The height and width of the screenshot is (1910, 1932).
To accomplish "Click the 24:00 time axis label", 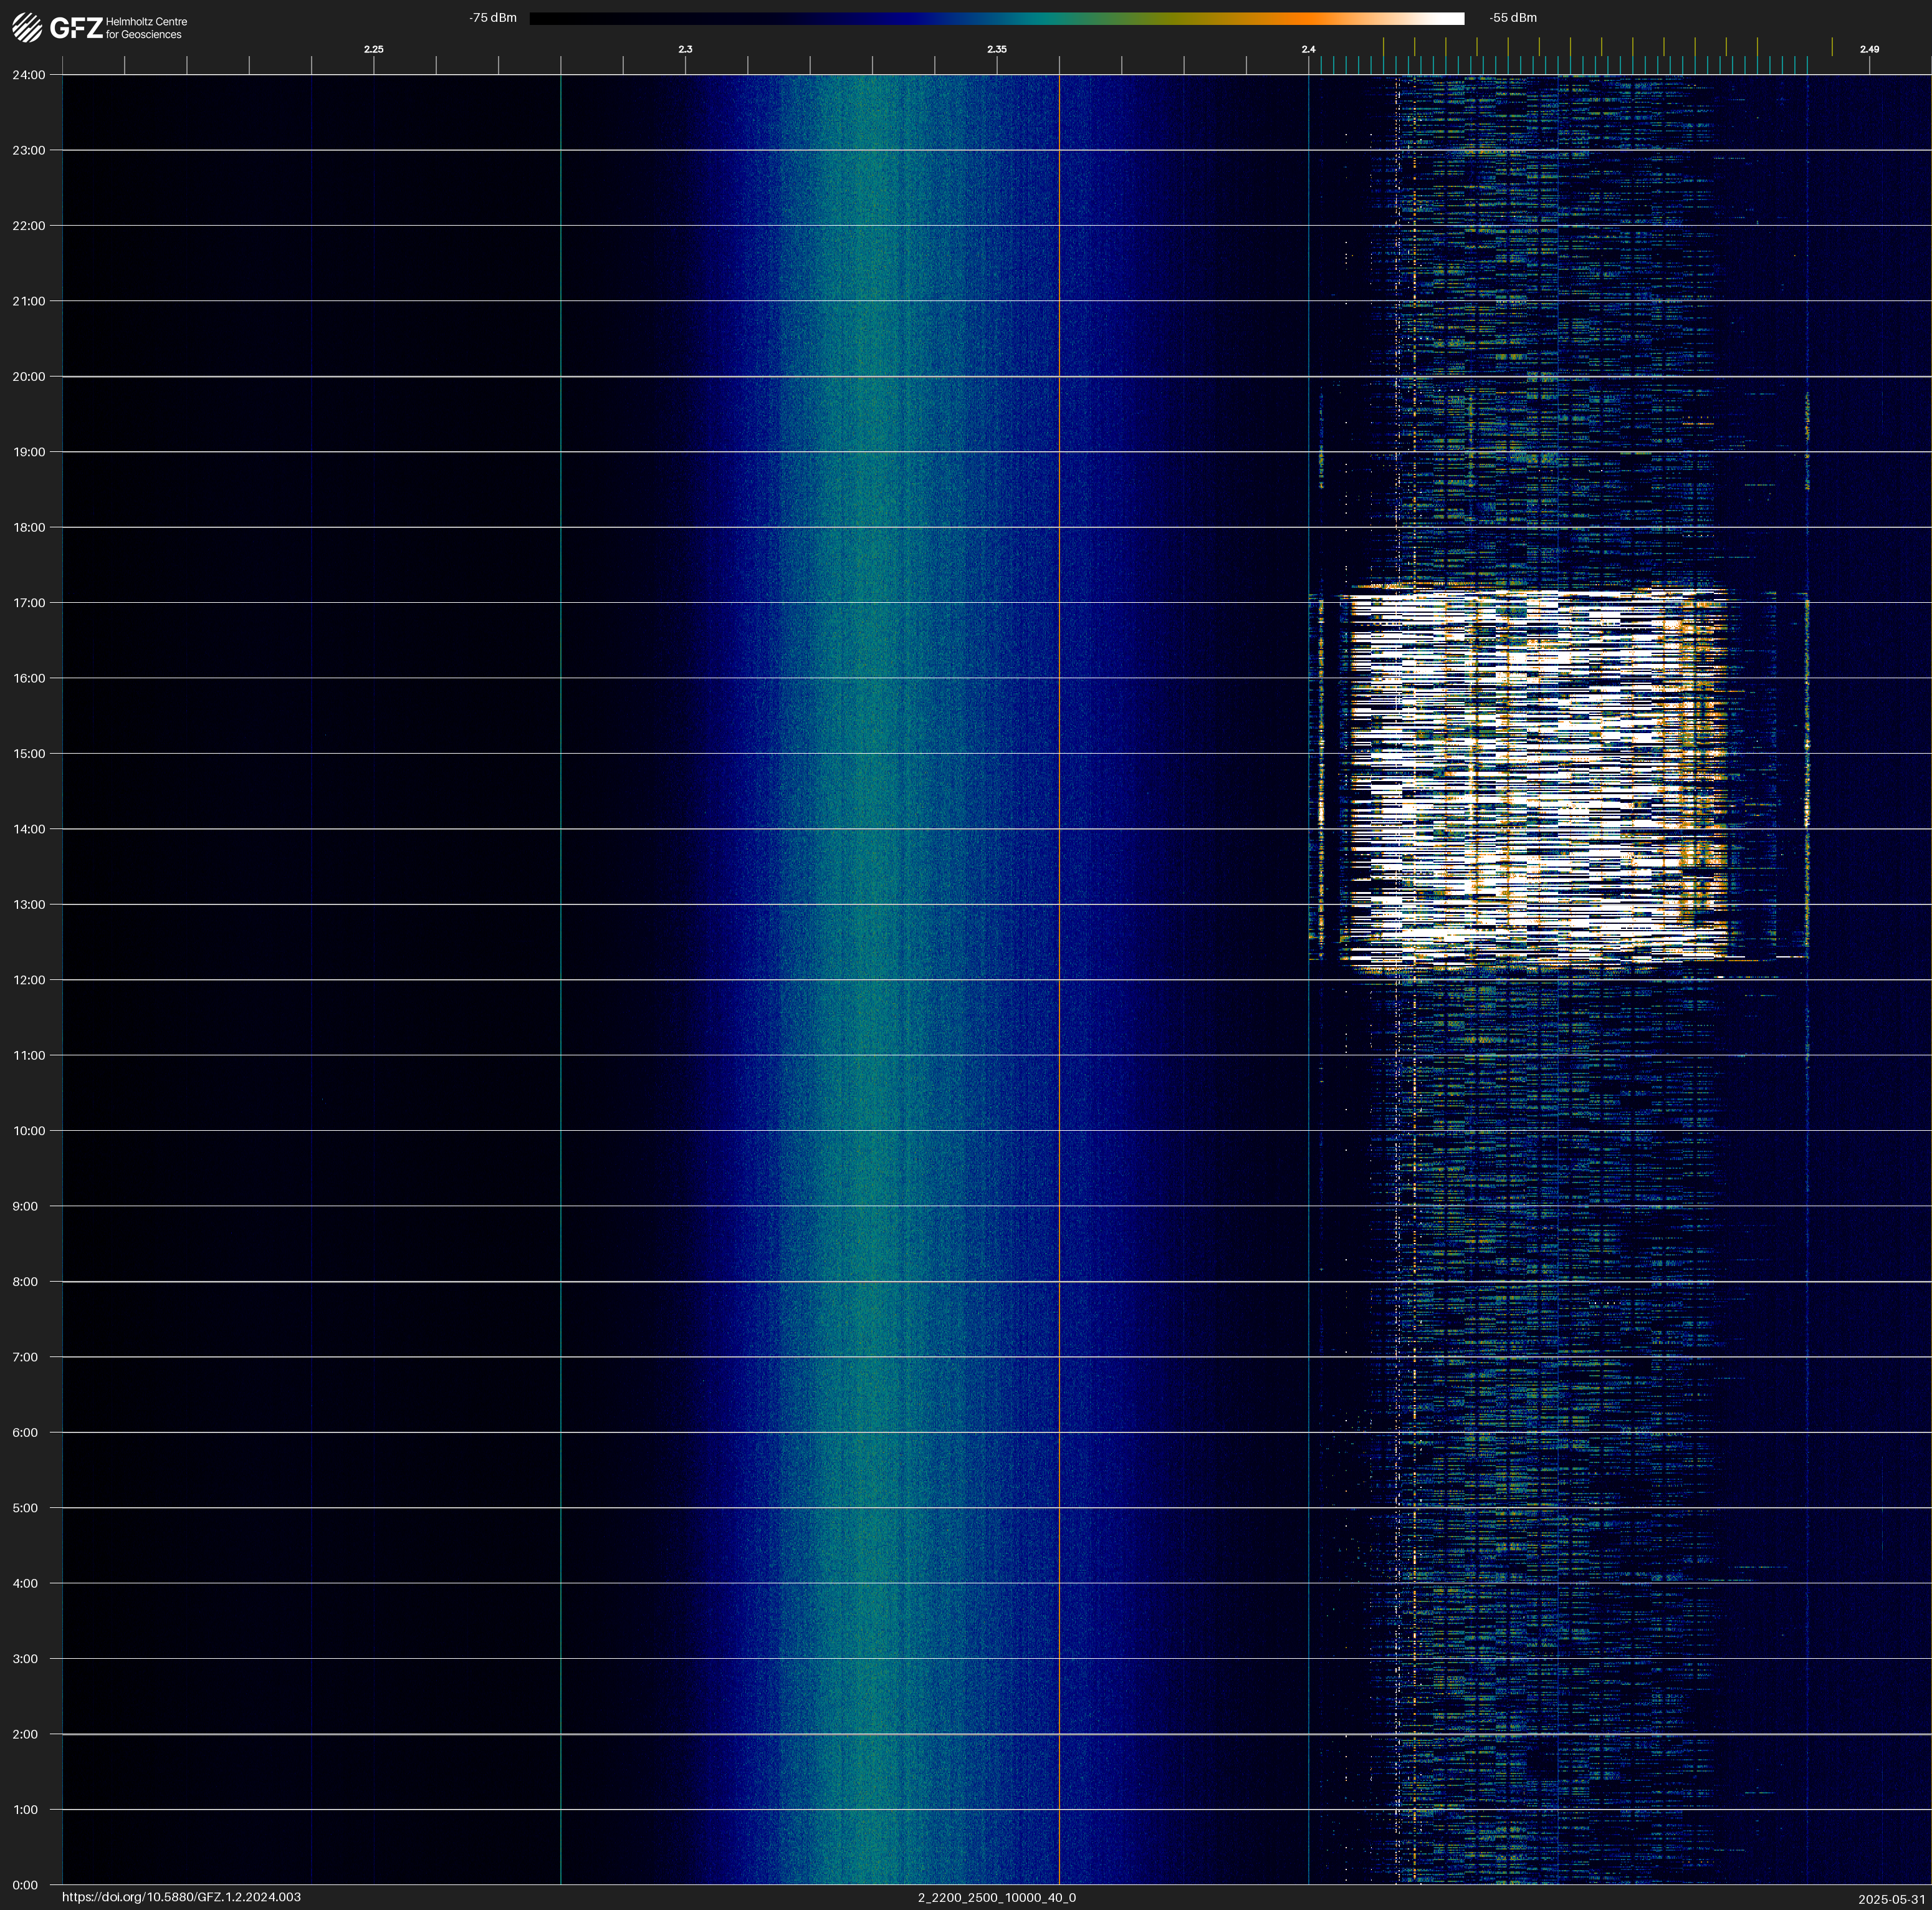I will click(x=29, y=75).
